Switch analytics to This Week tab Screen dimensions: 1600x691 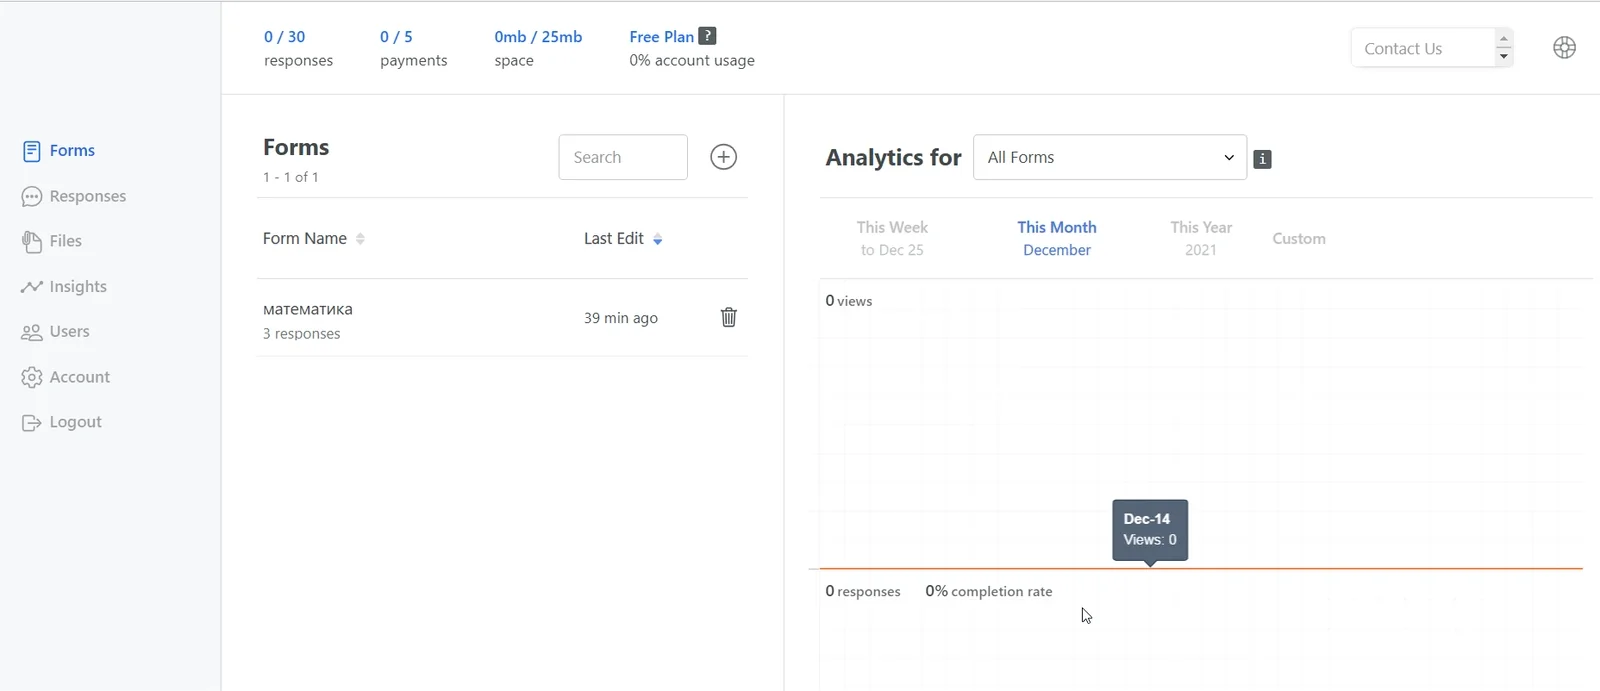click(x=892, y=238)
